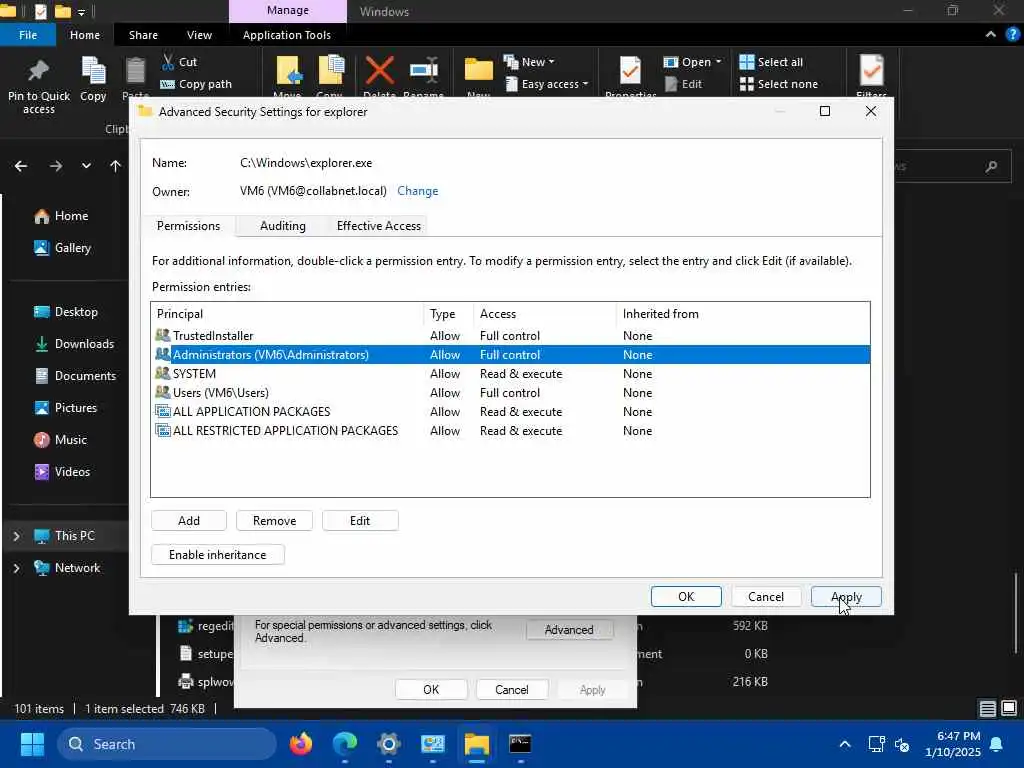The width and height of the screenshot is (1024, 768).
Task: Expand the This PC tree node
Action: point(16,536)
